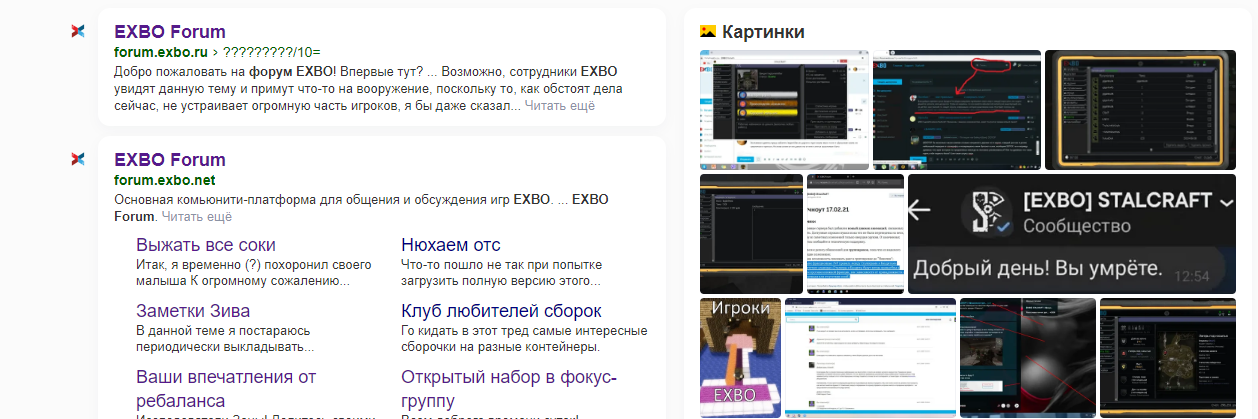Open the Игроки EXBO Minecraft-style thumbnail

[739, 357]
